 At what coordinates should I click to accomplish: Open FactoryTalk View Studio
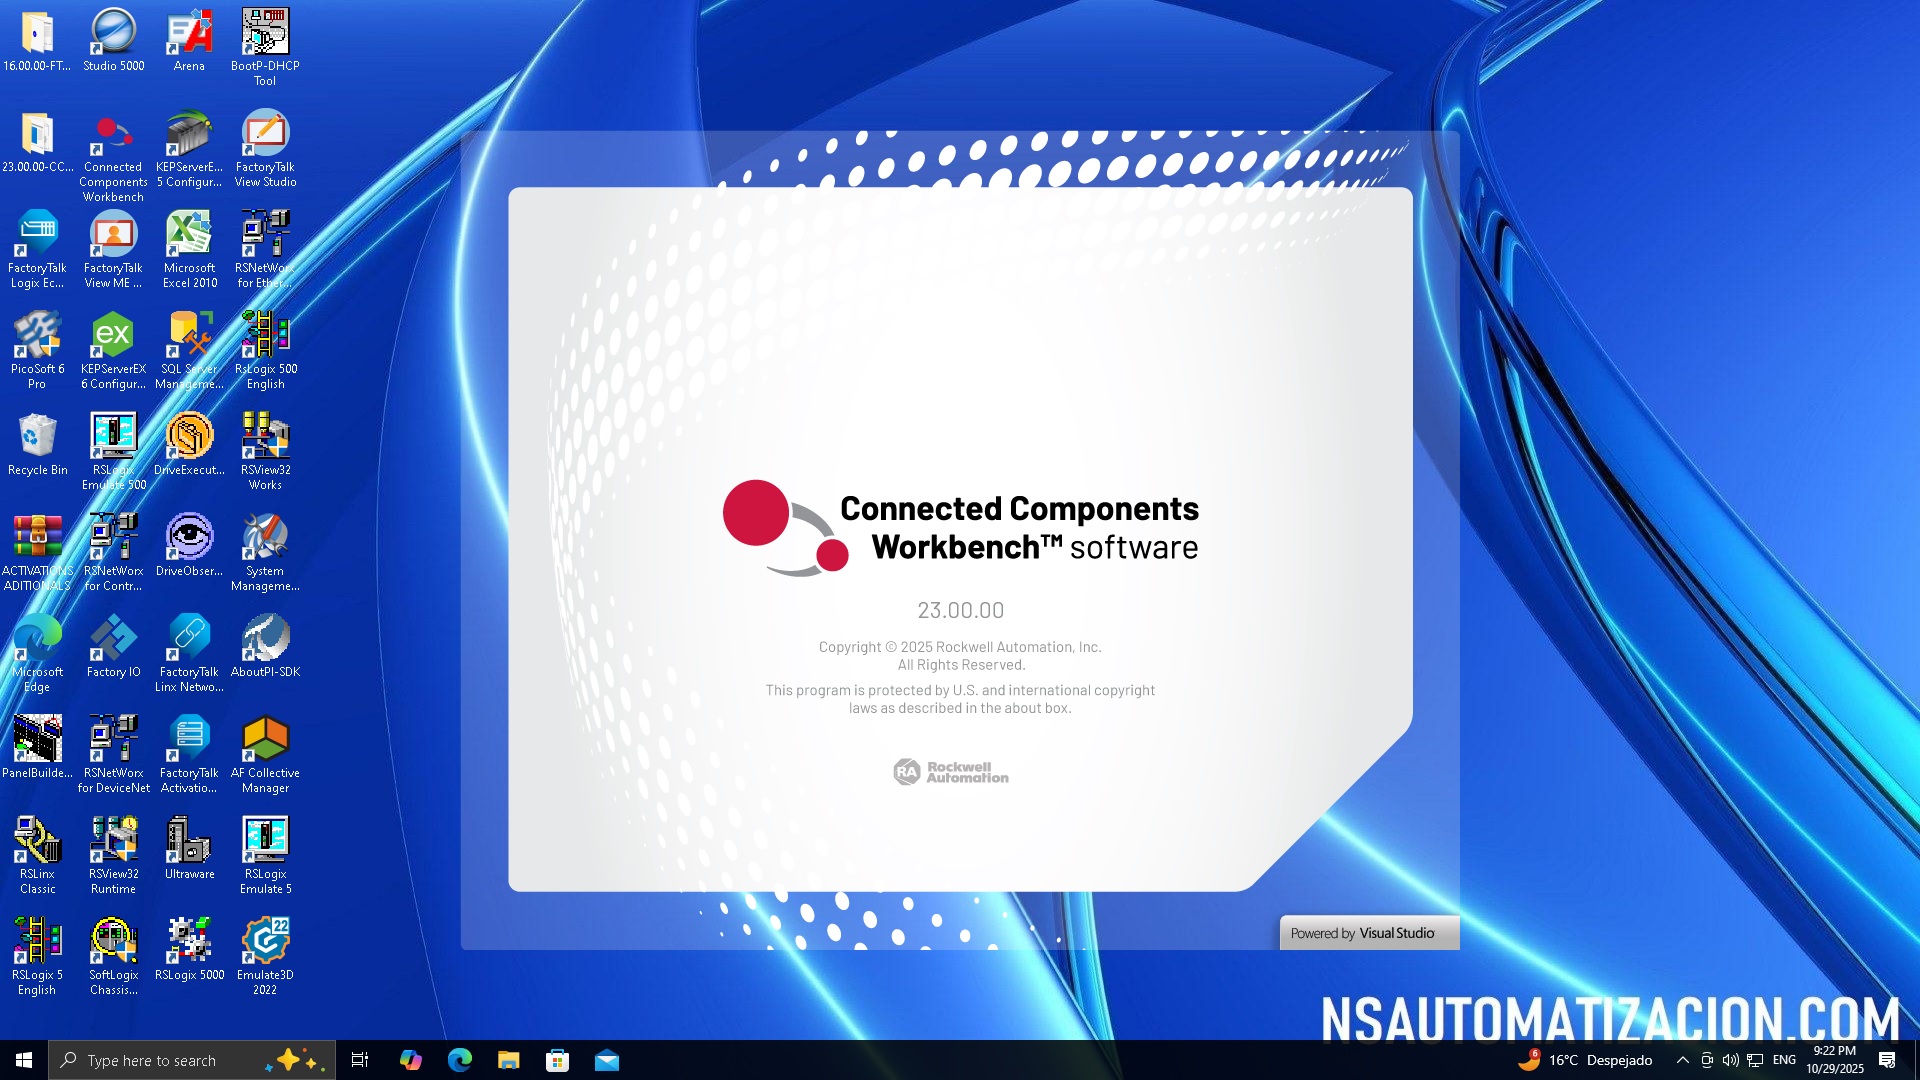[265, 140]
